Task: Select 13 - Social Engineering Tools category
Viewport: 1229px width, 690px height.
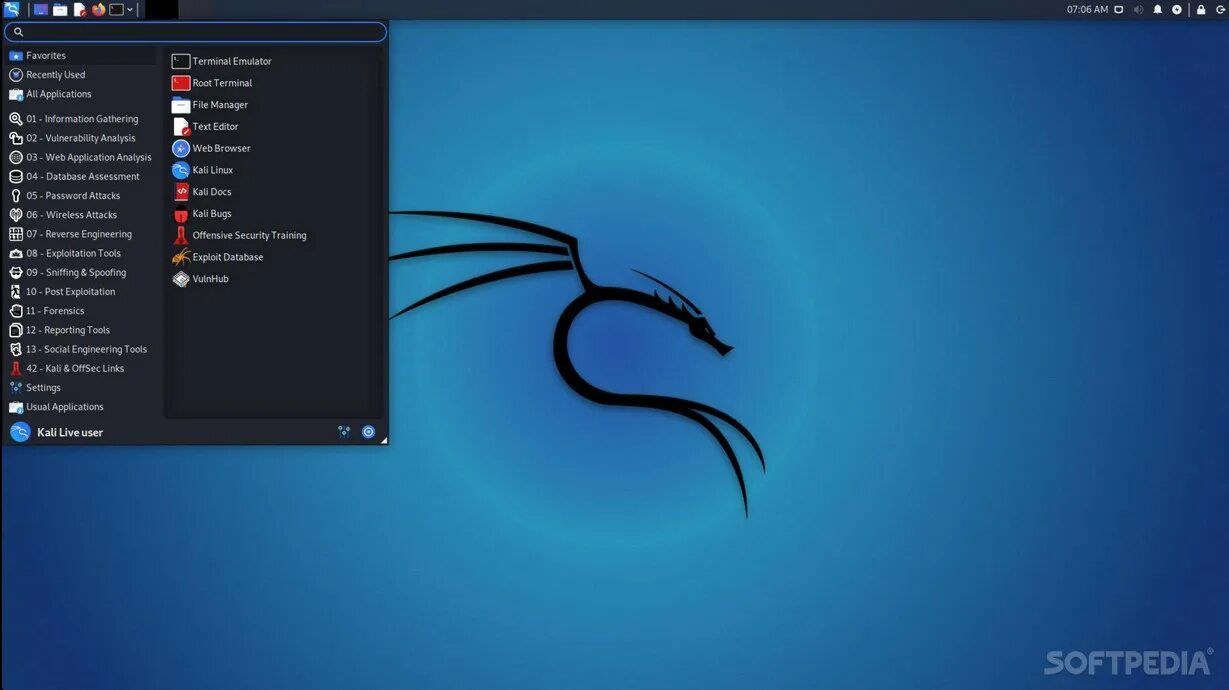Action: [x=82, y=349]
